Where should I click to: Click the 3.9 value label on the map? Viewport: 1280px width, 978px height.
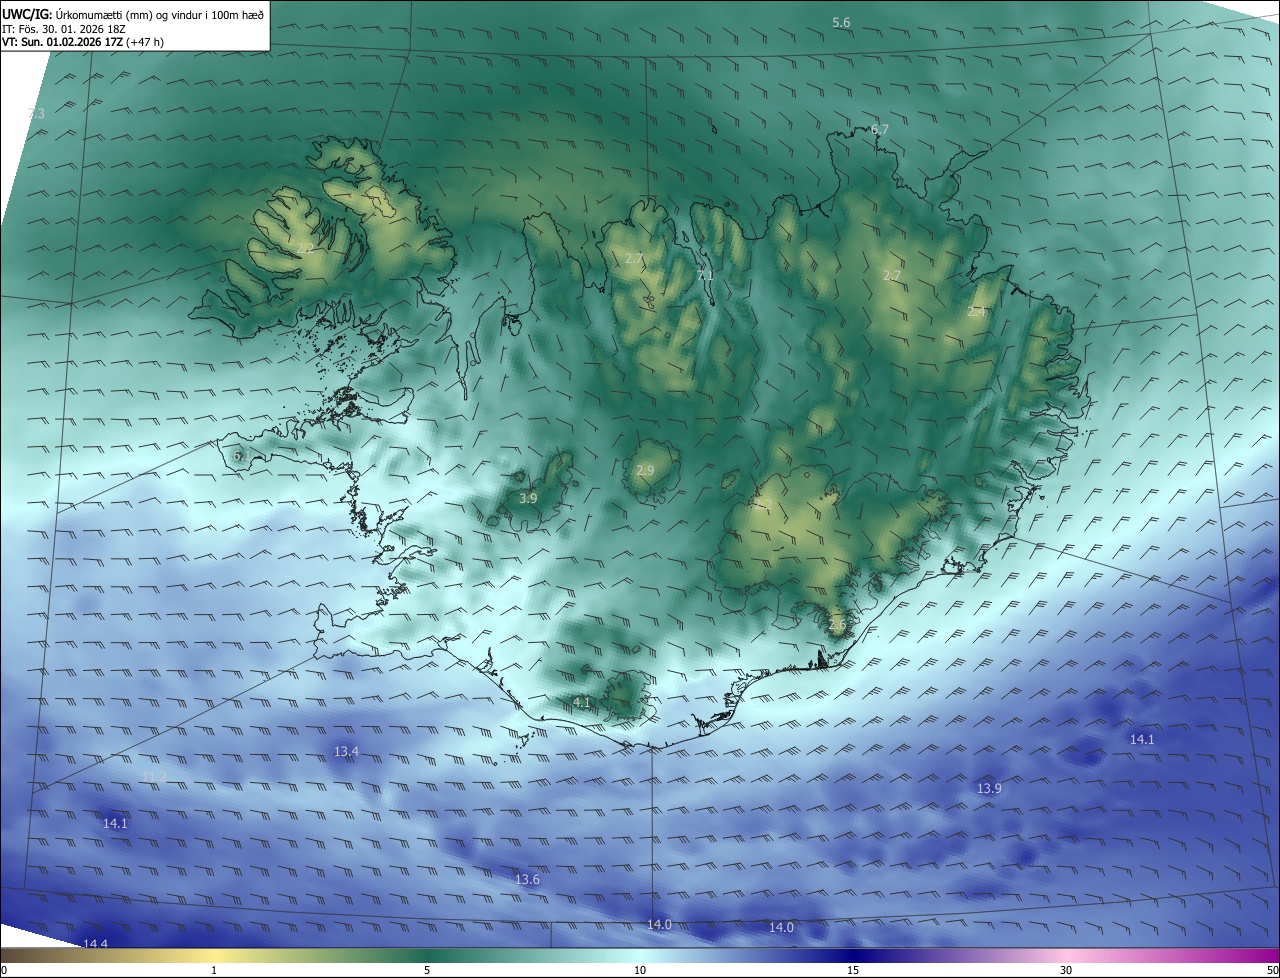[528, 497]
